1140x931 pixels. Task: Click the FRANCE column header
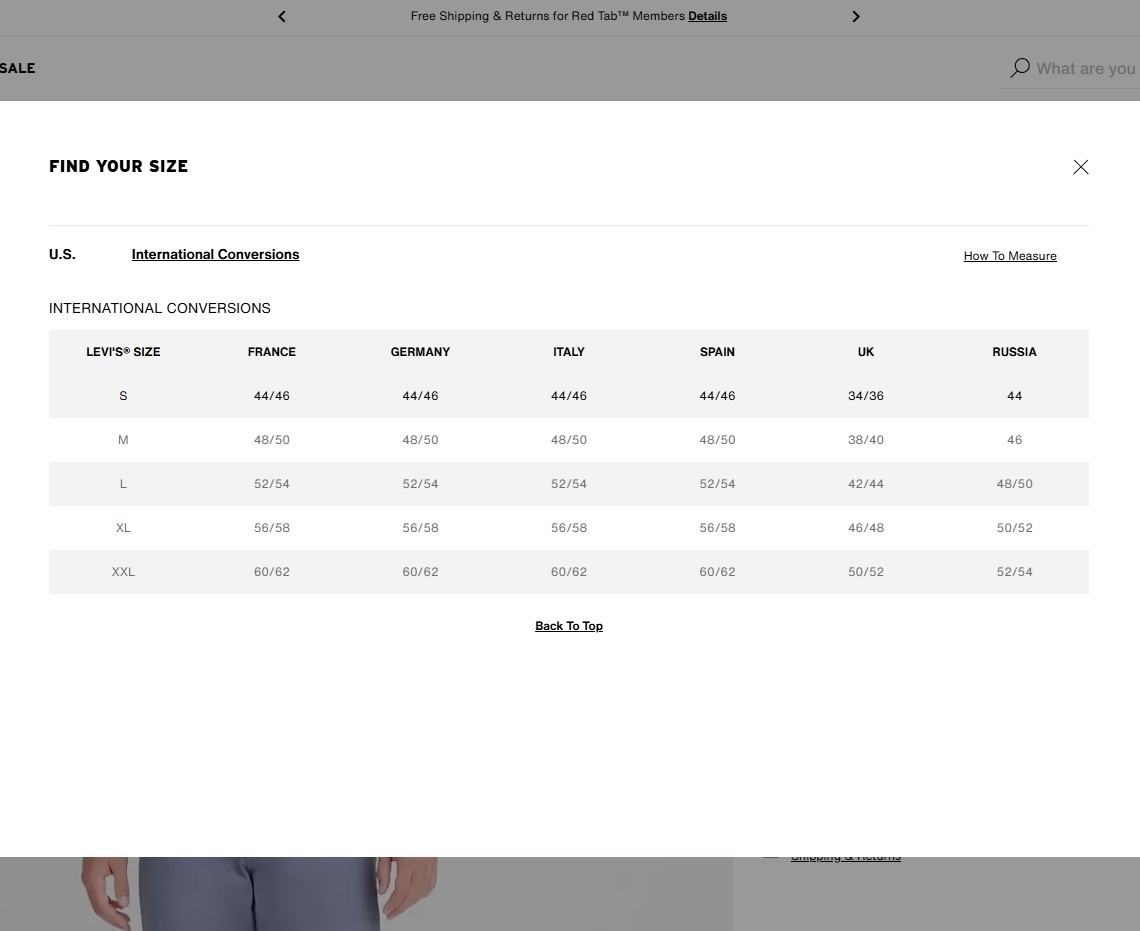271,352
